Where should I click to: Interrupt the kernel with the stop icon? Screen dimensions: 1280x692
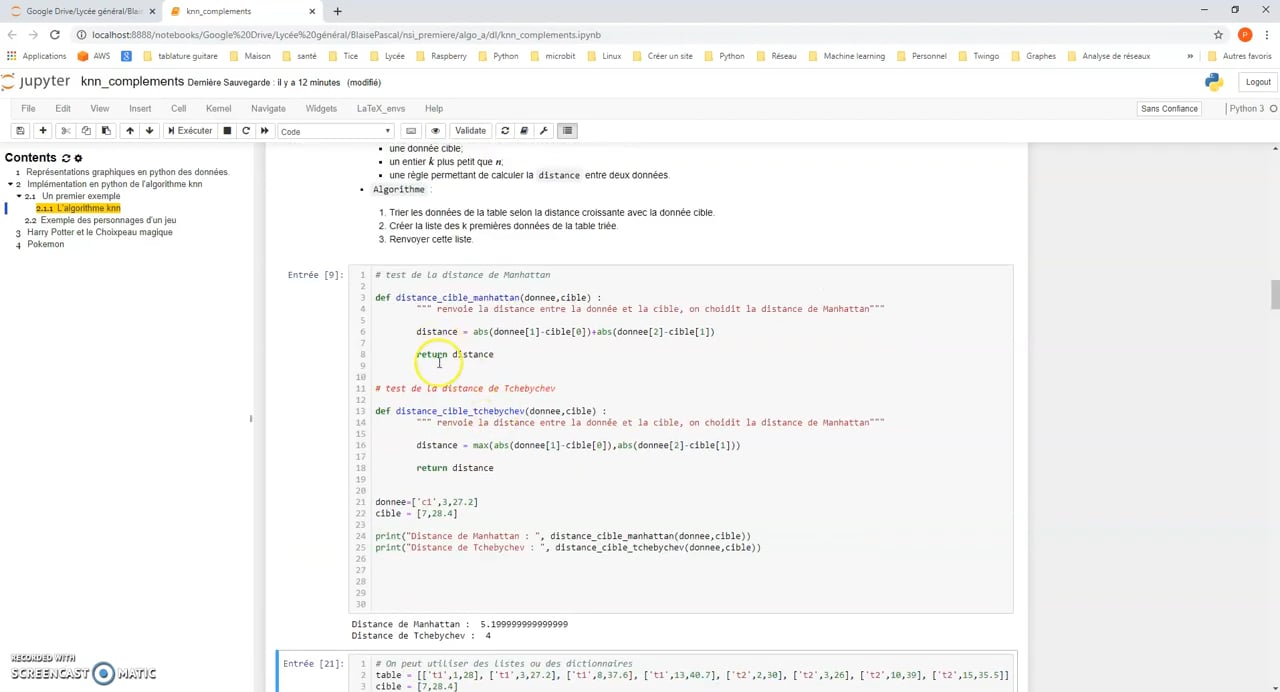(227, 131)
